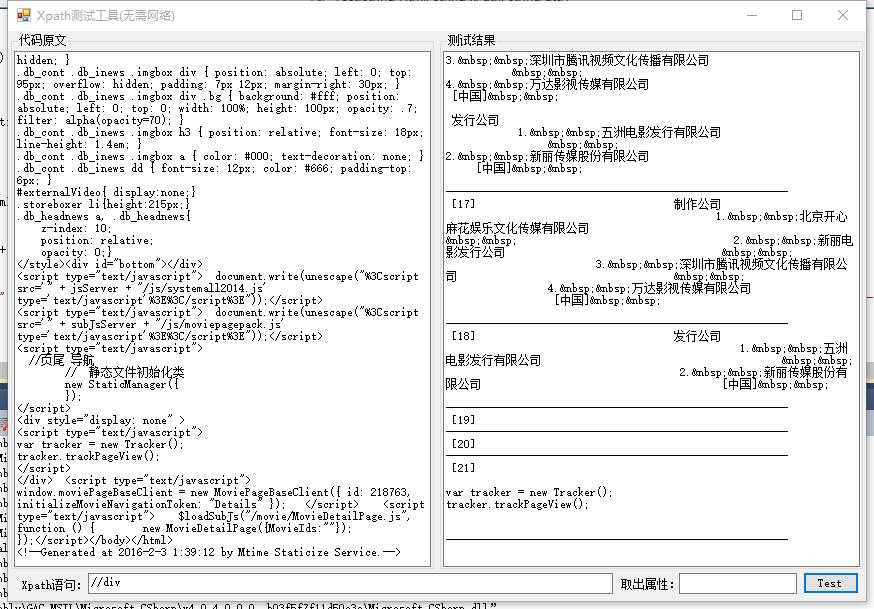Image resolution: width=874 pixels, height=609 pixels.
Task: Click the [18] result index
Action: 463,336
